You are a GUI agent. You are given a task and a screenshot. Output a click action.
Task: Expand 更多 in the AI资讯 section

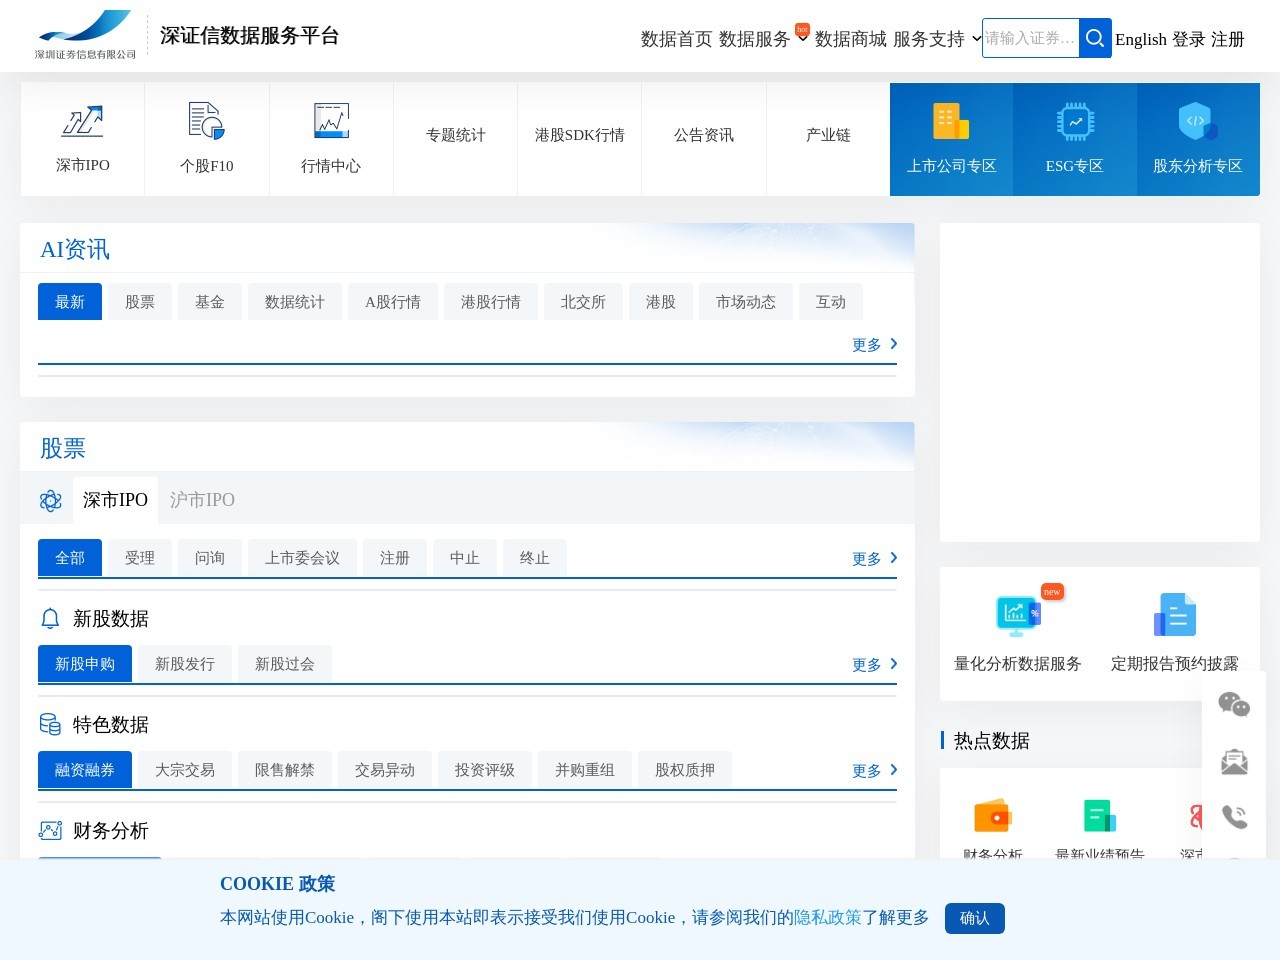(874, 345)
